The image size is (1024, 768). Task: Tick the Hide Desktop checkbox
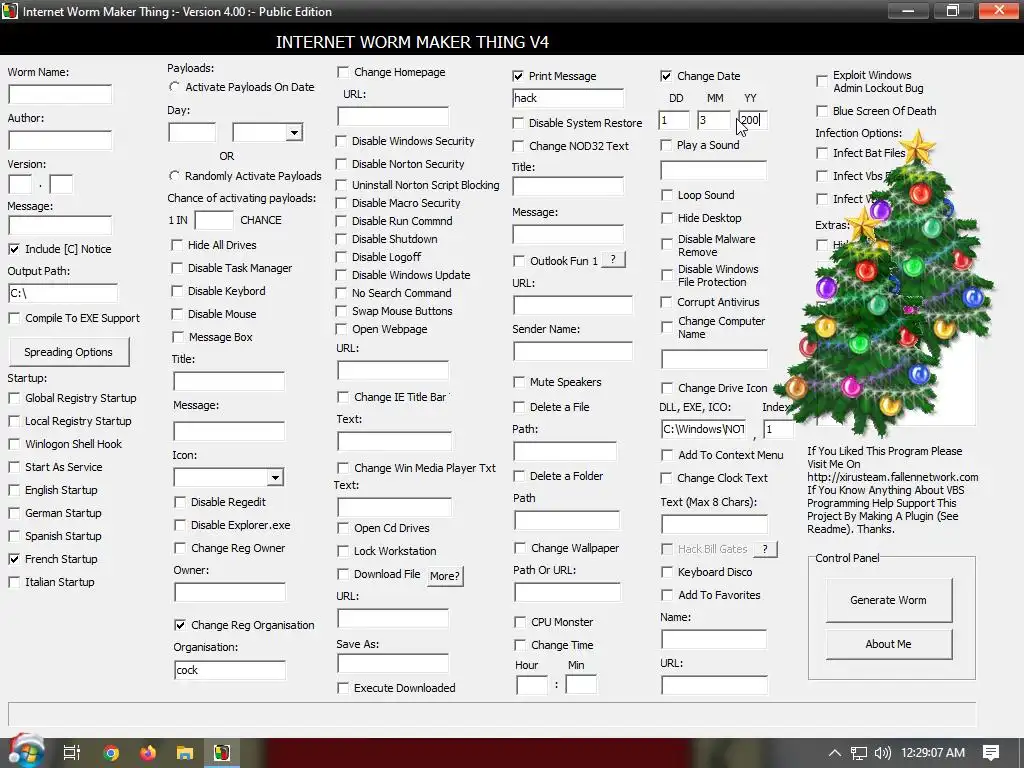667,218
